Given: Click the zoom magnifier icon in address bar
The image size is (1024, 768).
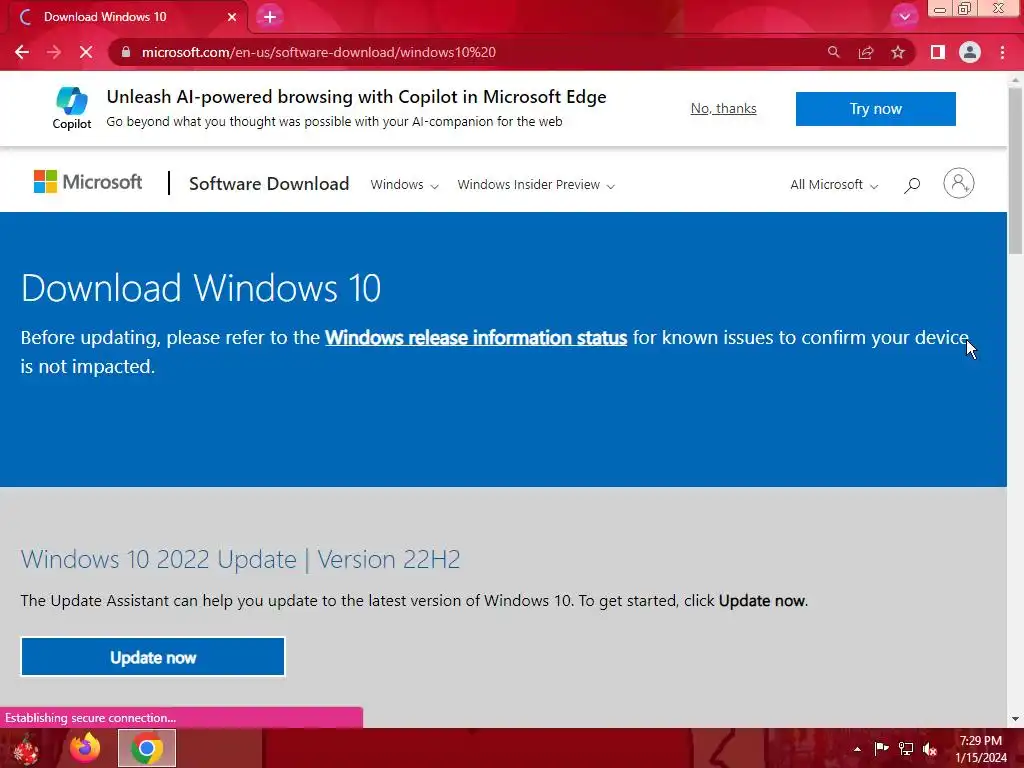Looking at the screenshot, I should click(833, 52).
